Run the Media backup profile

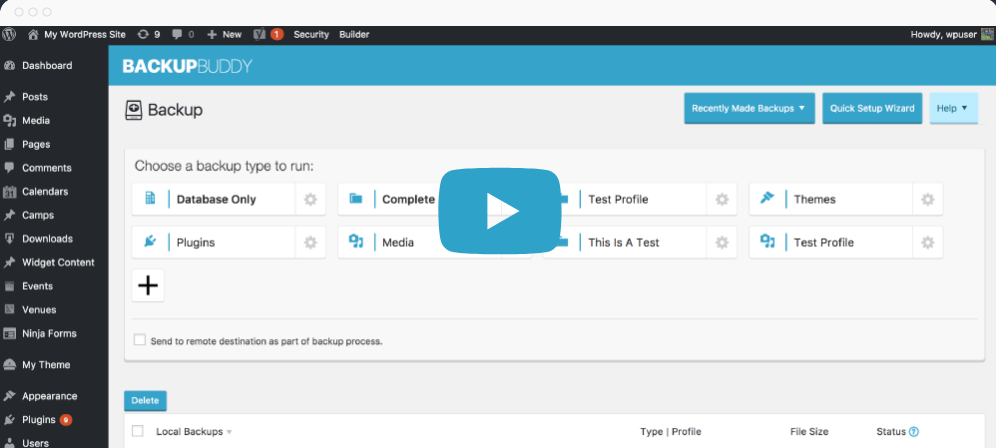pos(396,243)
